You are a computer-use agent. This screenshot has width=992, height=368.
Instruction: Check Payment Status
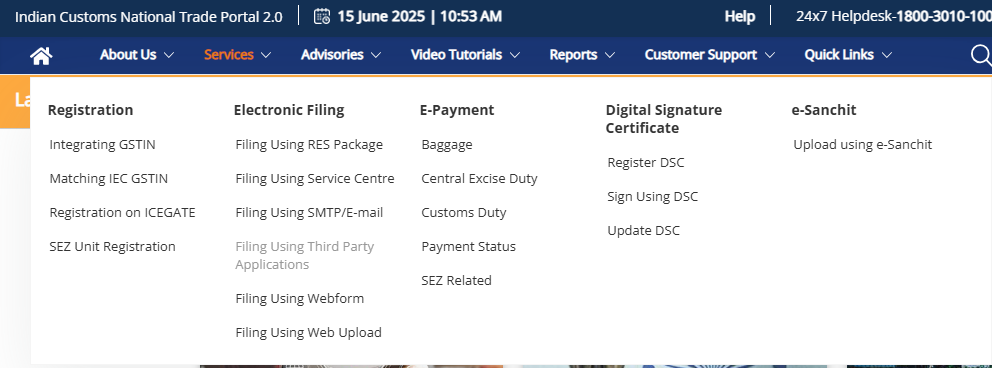[469, 247]
